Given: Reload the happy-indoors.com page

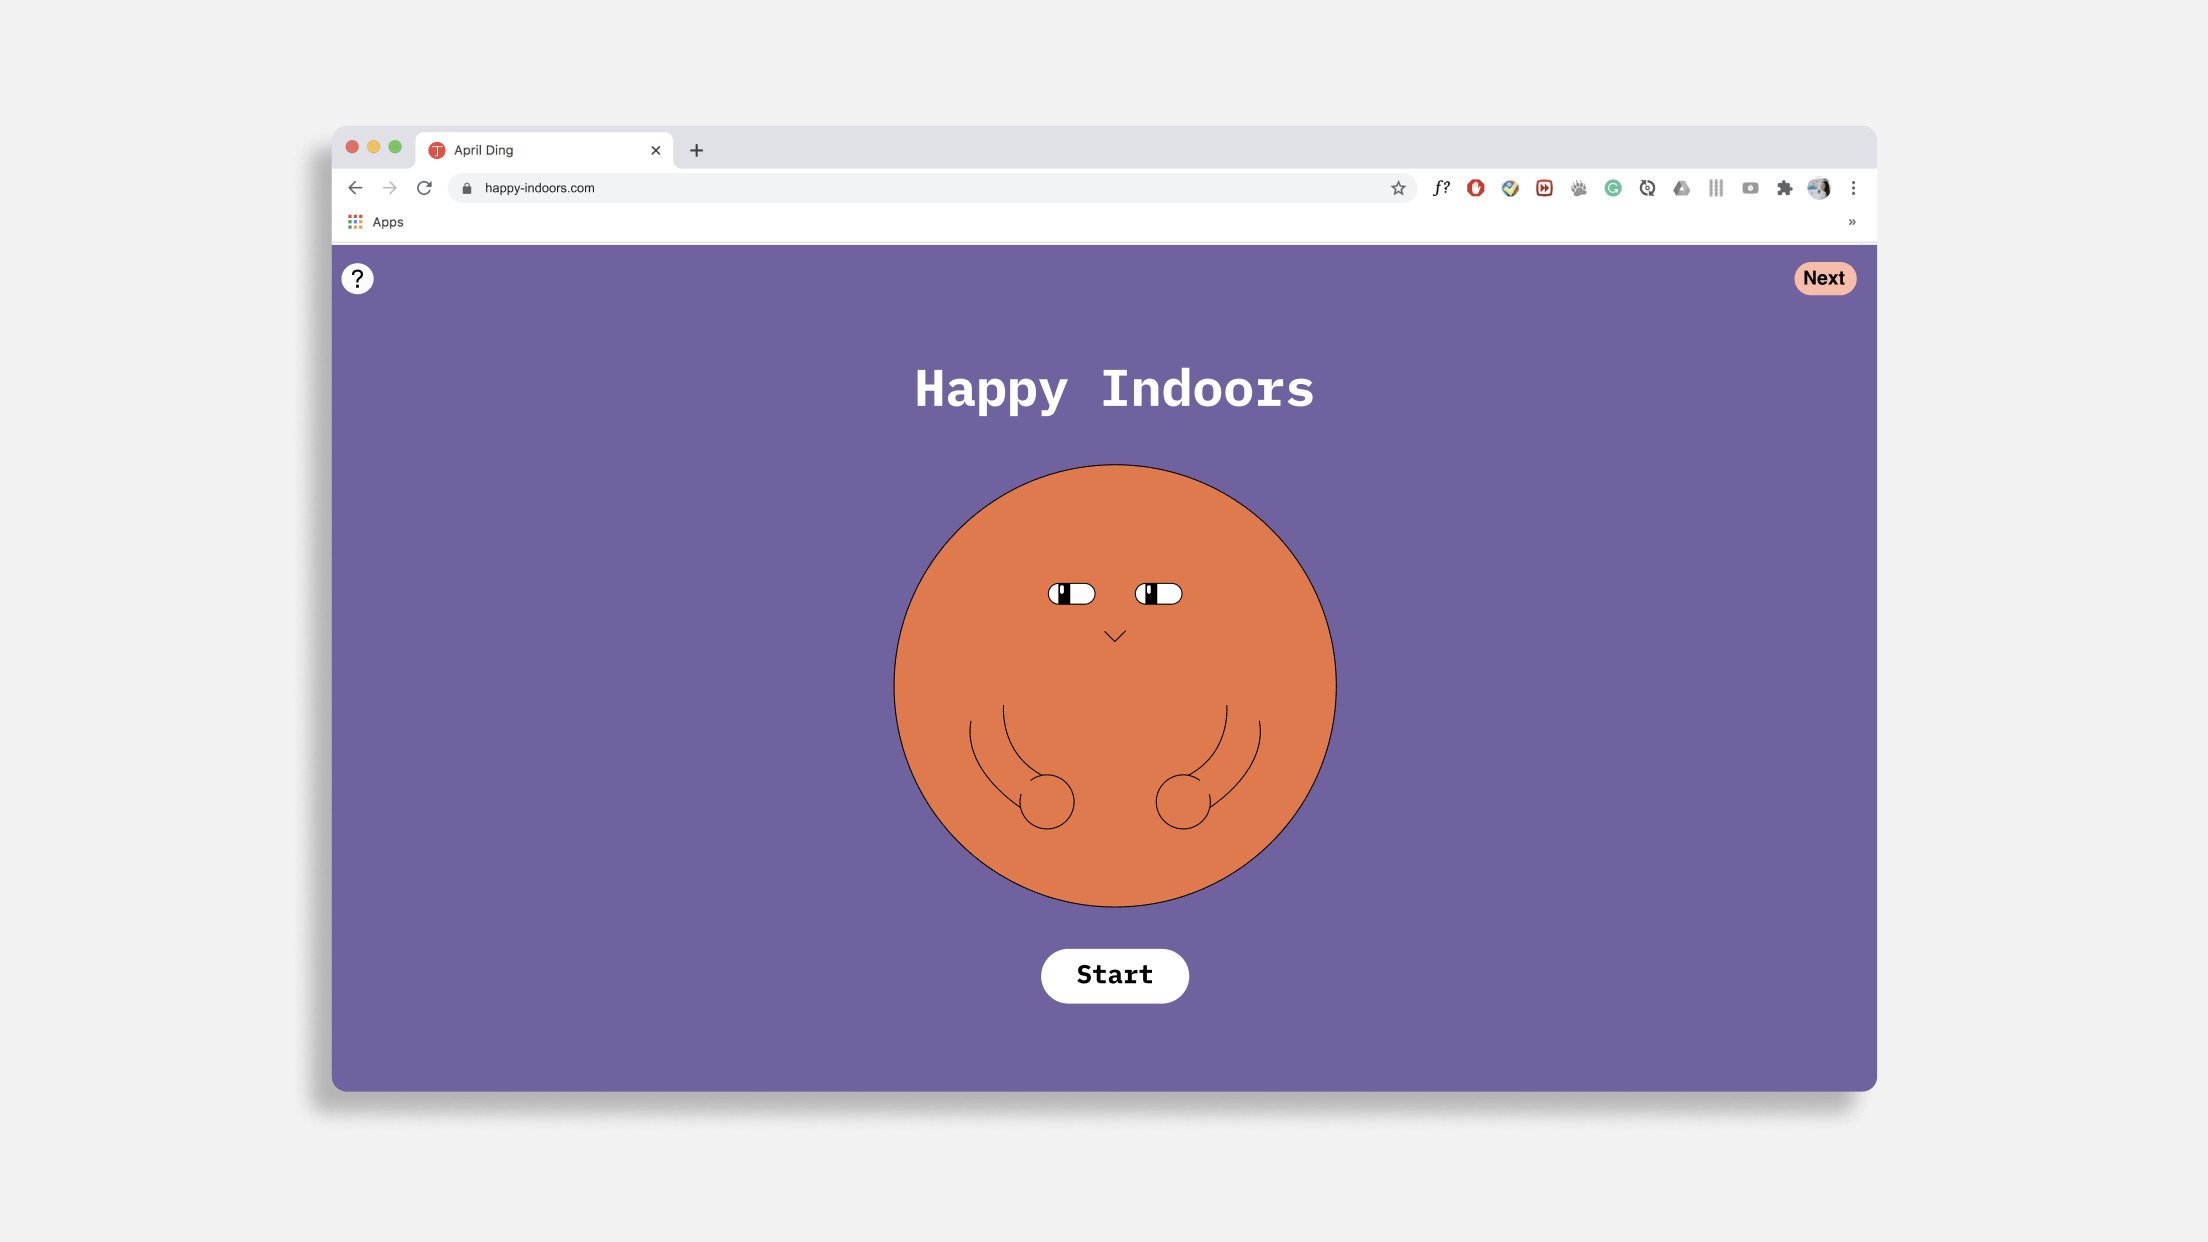Looking at the screenshot, I should [x=424, y=188].
